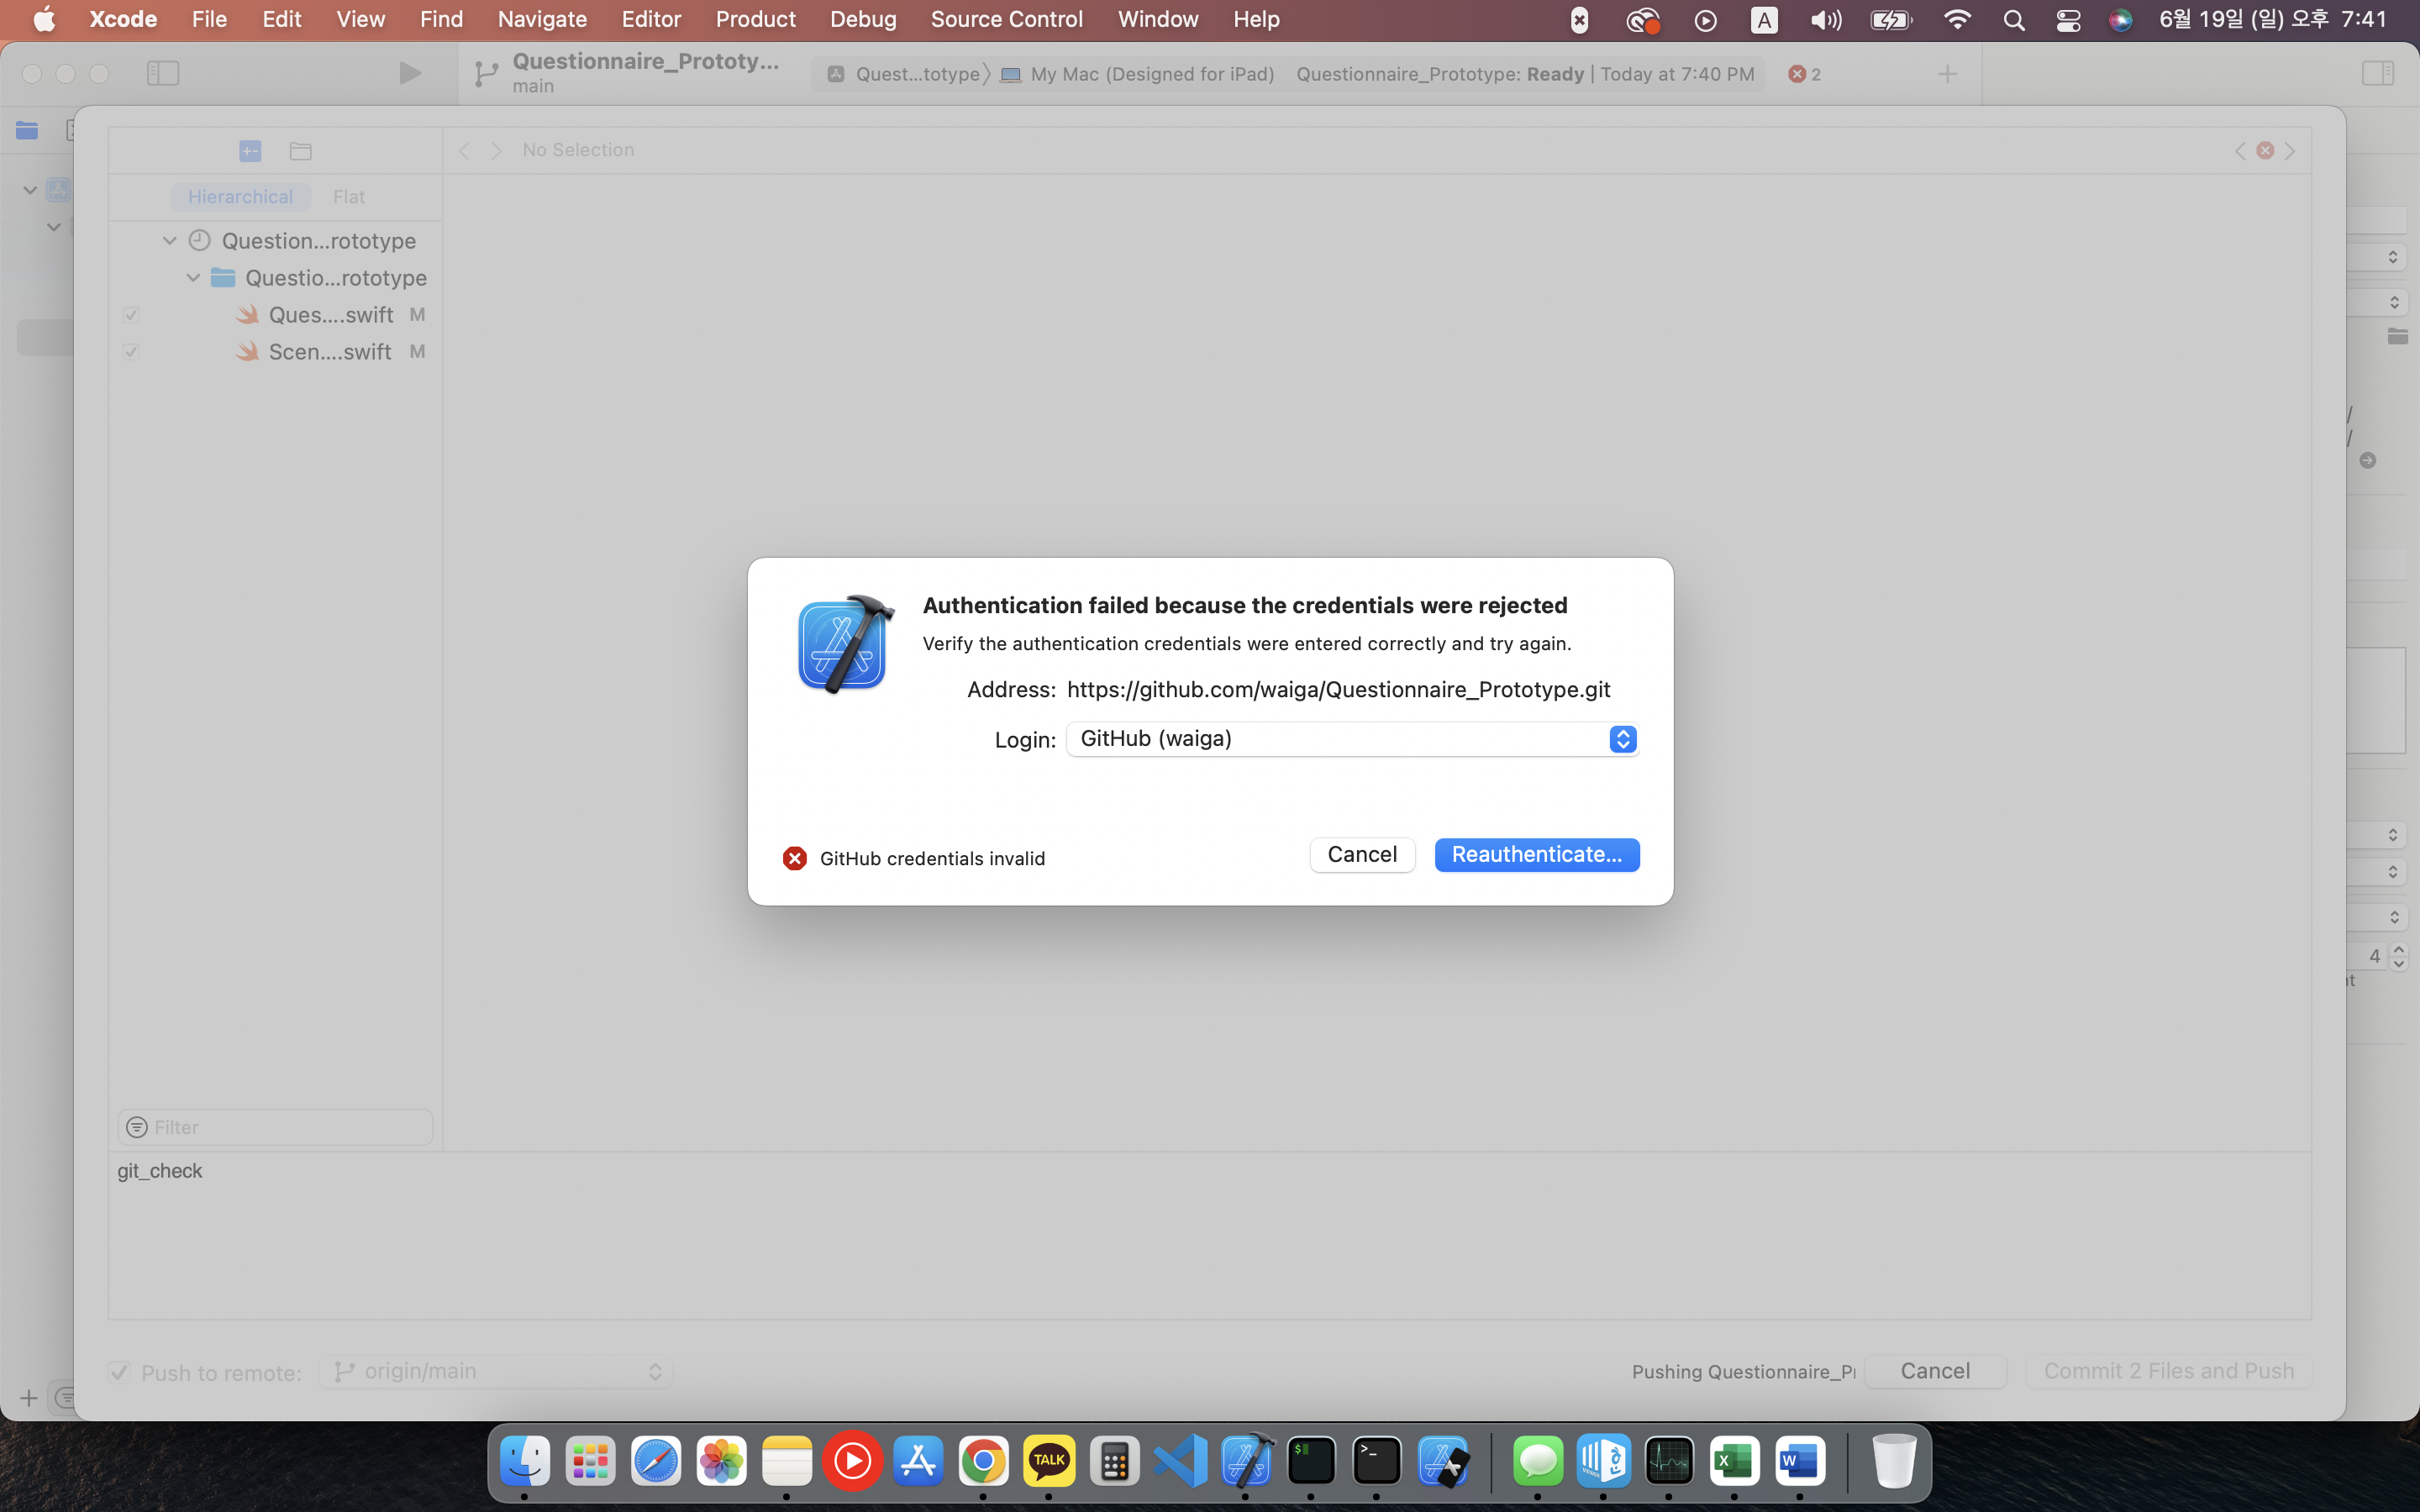Jump to next issue arrow

[2290, 150]
